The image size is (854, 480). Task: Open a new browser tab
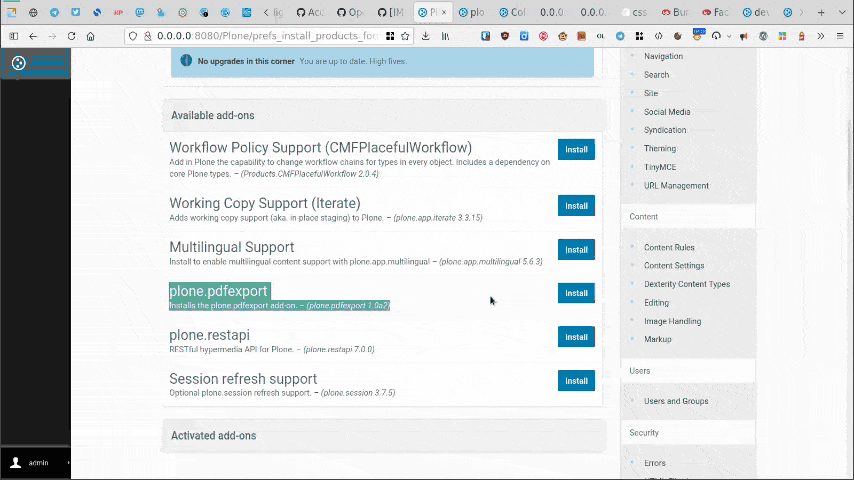(x=821, y=12)
